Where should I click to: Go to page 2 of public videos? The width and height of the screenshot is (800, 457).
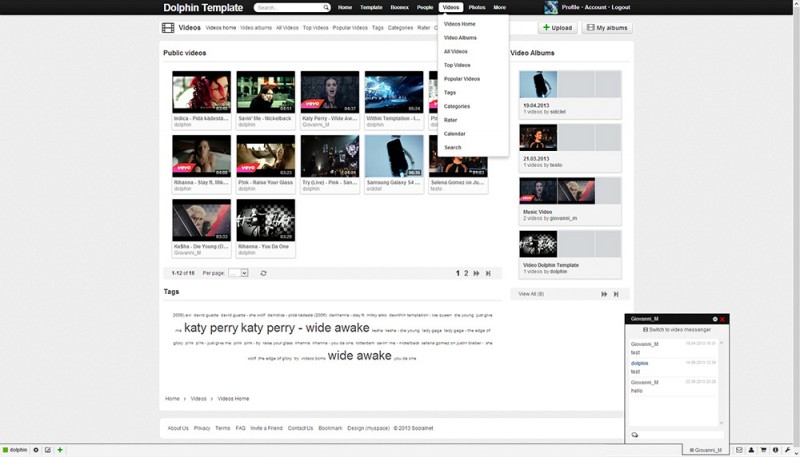pos(466,273)
